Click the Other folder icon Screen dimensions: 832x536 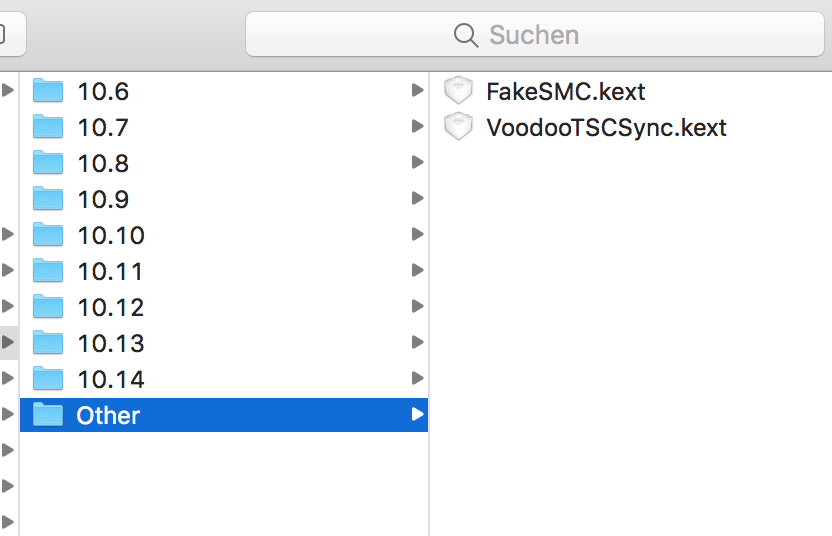point(48,415)
